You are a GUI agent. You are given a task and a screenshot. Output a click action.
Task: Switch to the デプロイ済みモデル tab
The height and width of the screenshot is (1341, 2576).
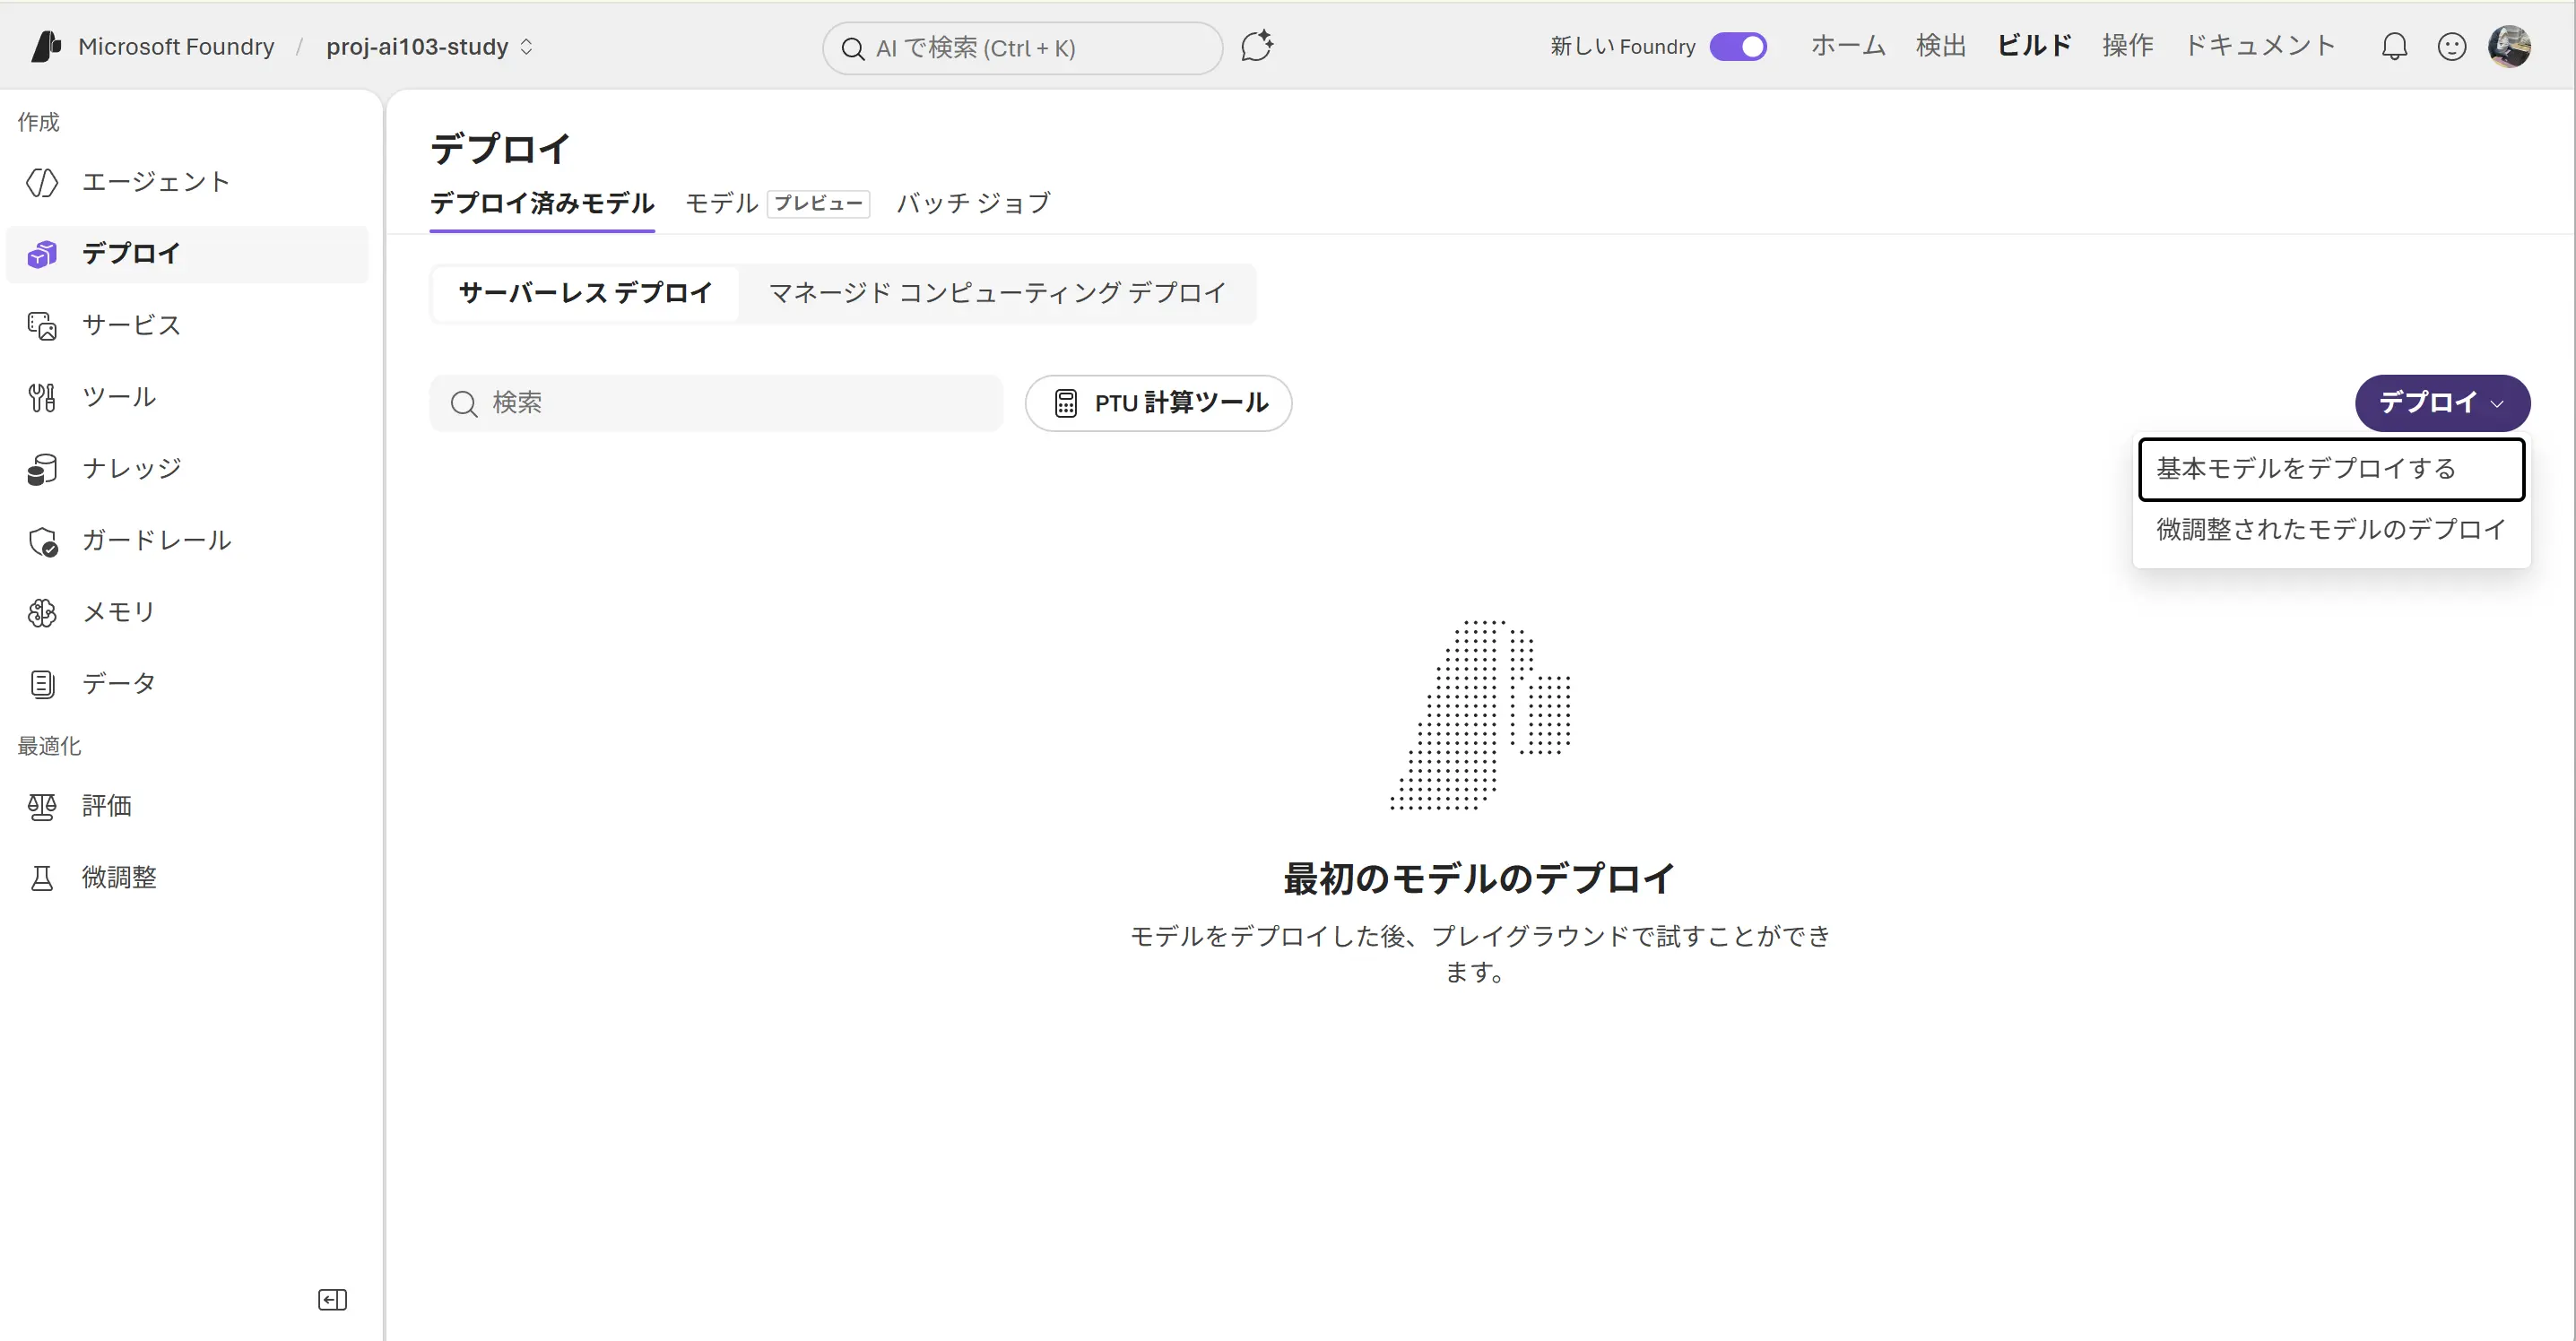pos(542,203)
